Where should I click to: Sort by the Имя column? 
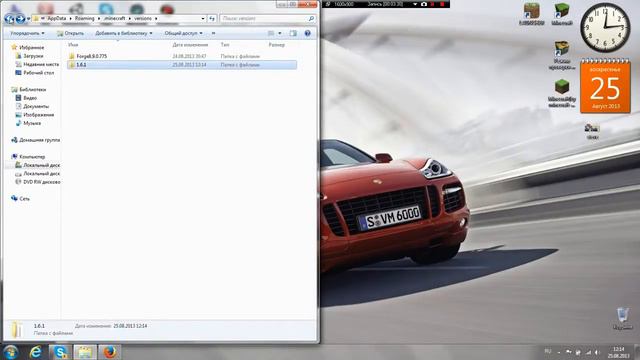73,45
